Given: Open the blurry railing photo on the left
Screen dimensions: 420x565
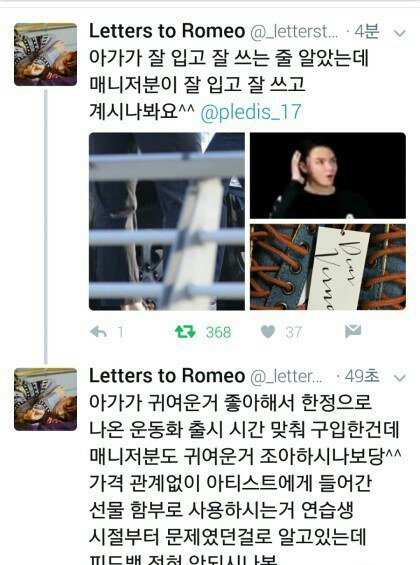Looking at the screenshot, I should [x=167, y=221].
